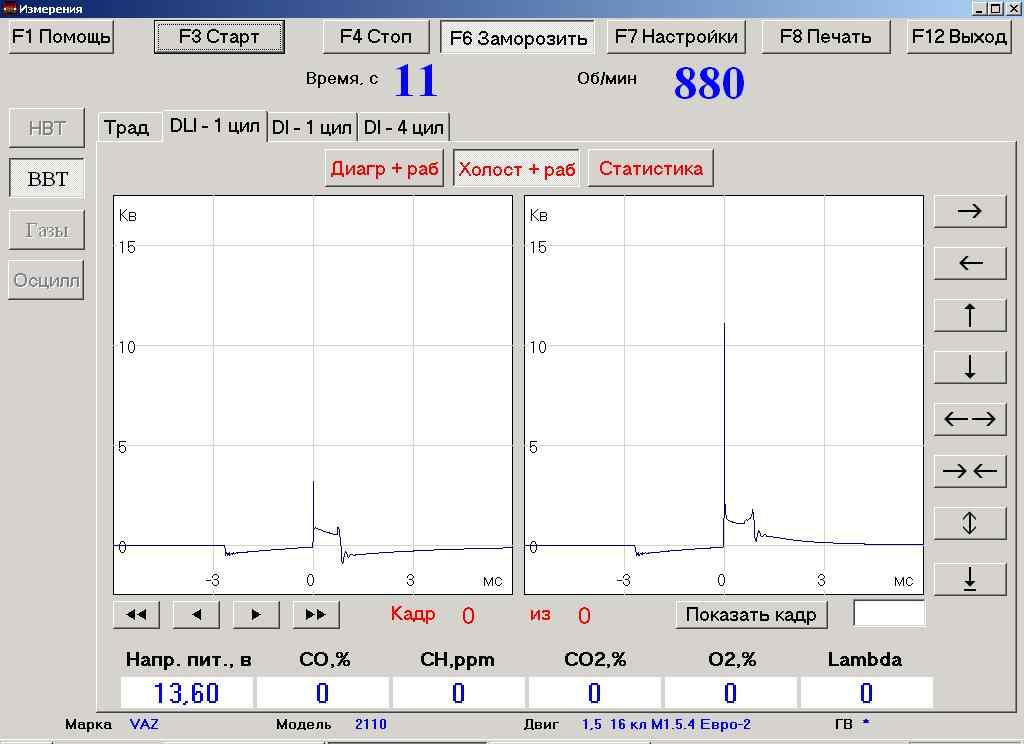Select the ВВТ side mode button
The width and height of the screenshot is (1024, 744).
pos(47,178)
